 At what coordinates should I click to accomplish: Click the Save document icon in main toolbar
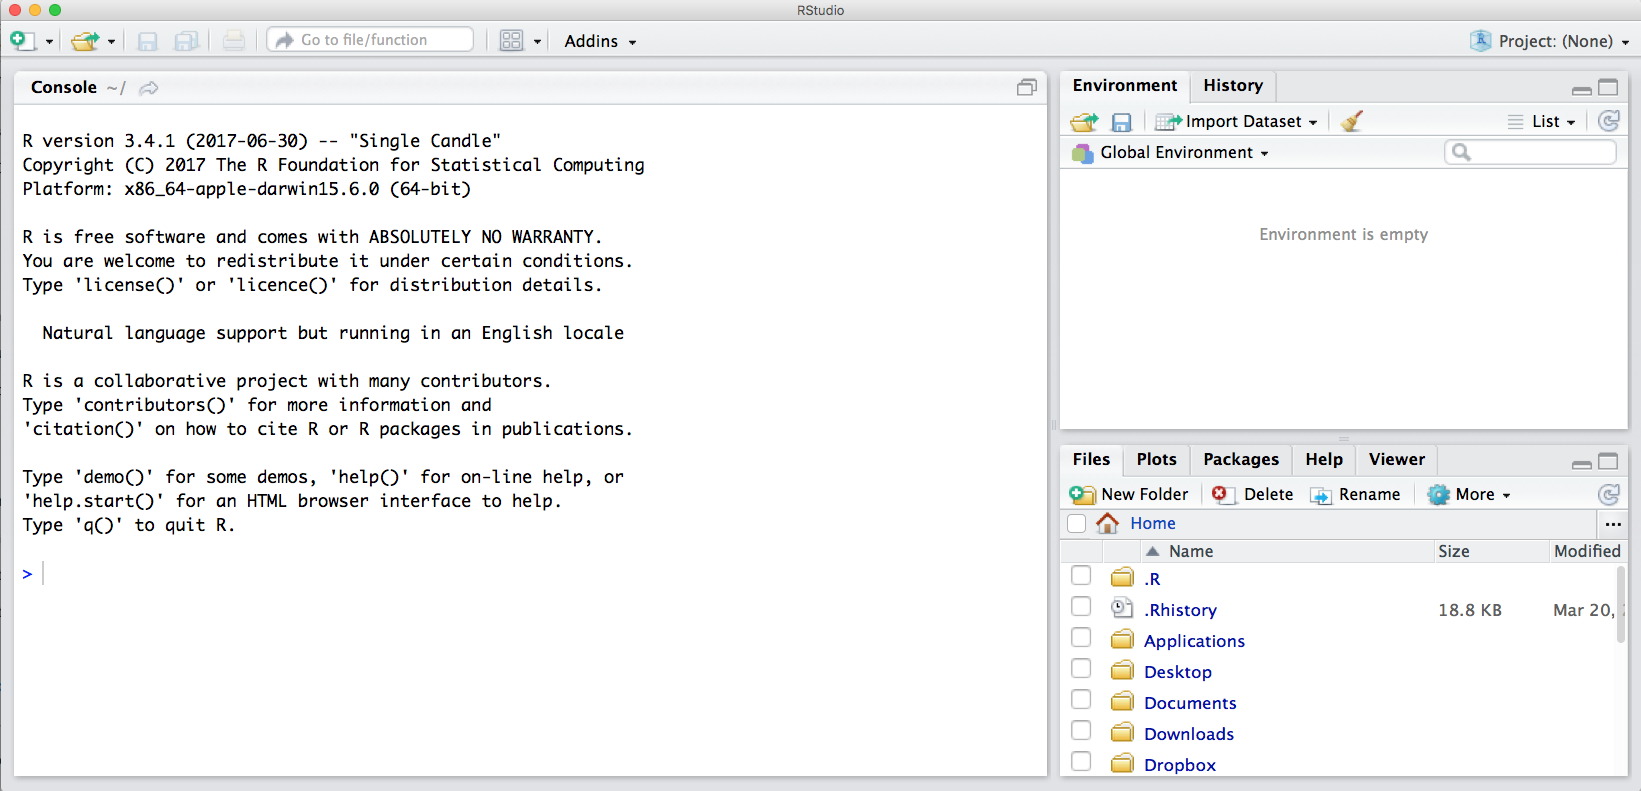(x=147, y=41)
